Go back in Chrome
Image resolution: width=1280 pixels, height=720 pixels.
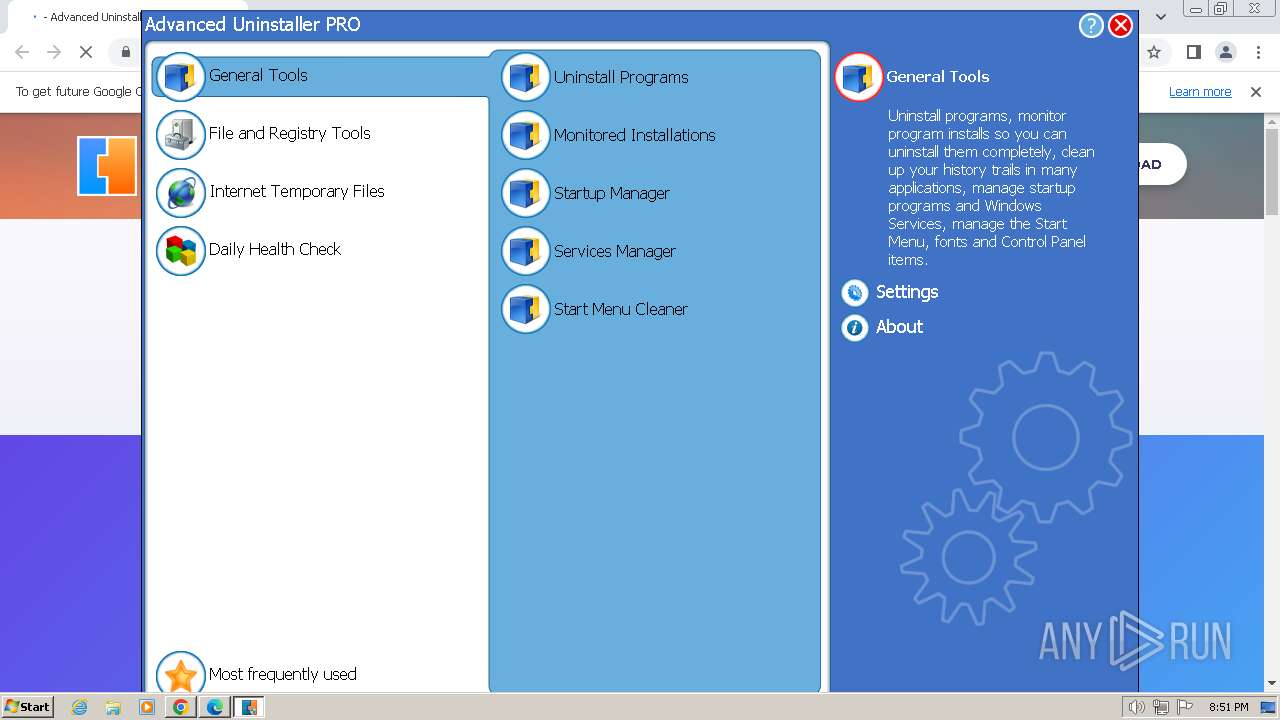pyautogui.click(x=22, y=52)
